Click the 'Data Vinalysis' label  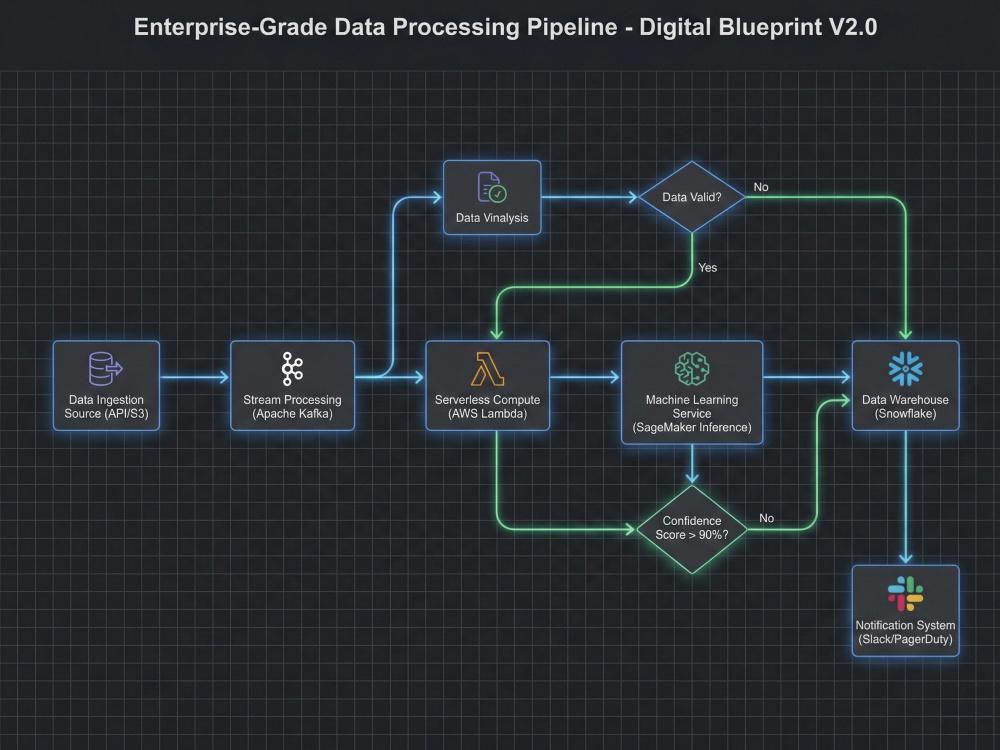tap(492, 218)
